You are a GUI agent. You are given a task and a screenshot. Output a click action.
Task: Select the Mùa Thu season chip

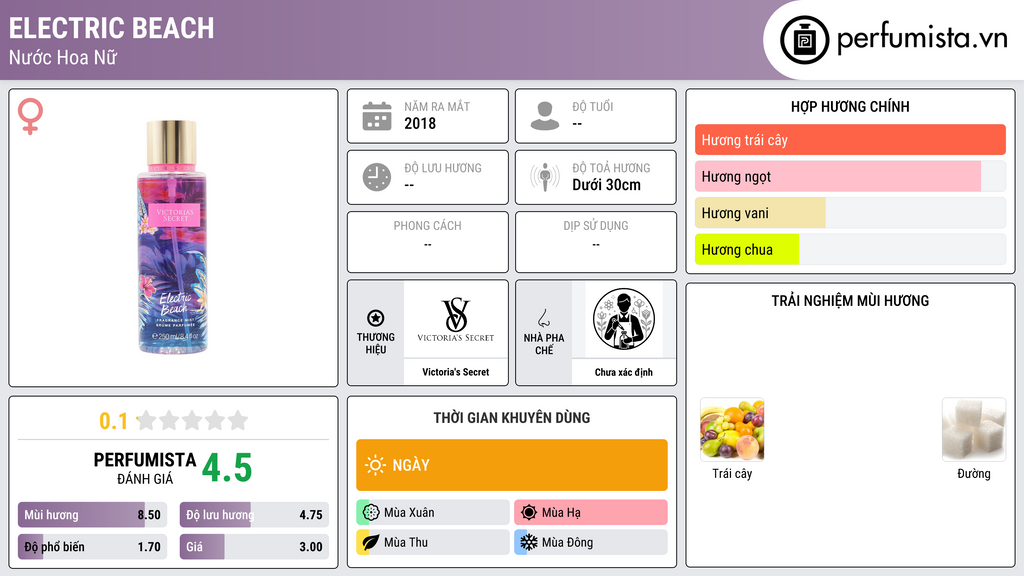433,542
